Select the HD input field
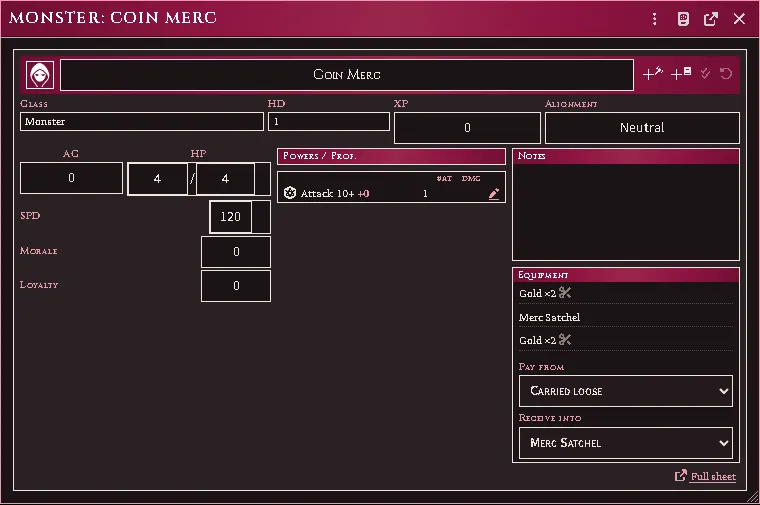The image size is (760, 505). coord(329,122)
